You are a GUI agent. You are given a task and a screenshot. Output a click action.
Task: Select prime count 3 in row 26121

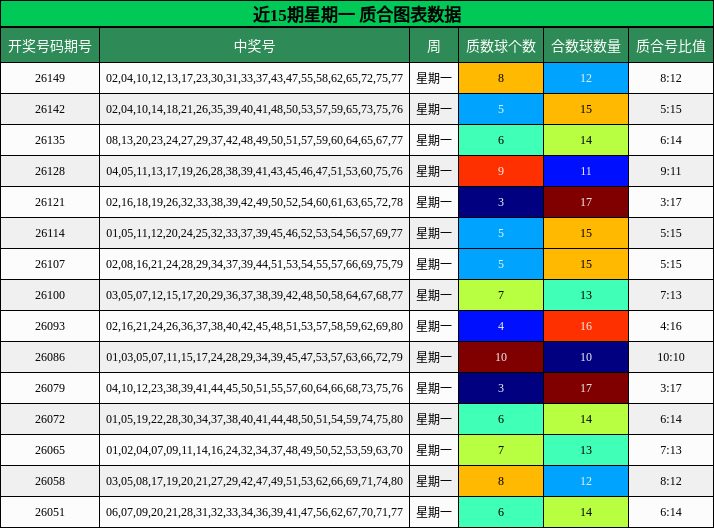[501, 202]
